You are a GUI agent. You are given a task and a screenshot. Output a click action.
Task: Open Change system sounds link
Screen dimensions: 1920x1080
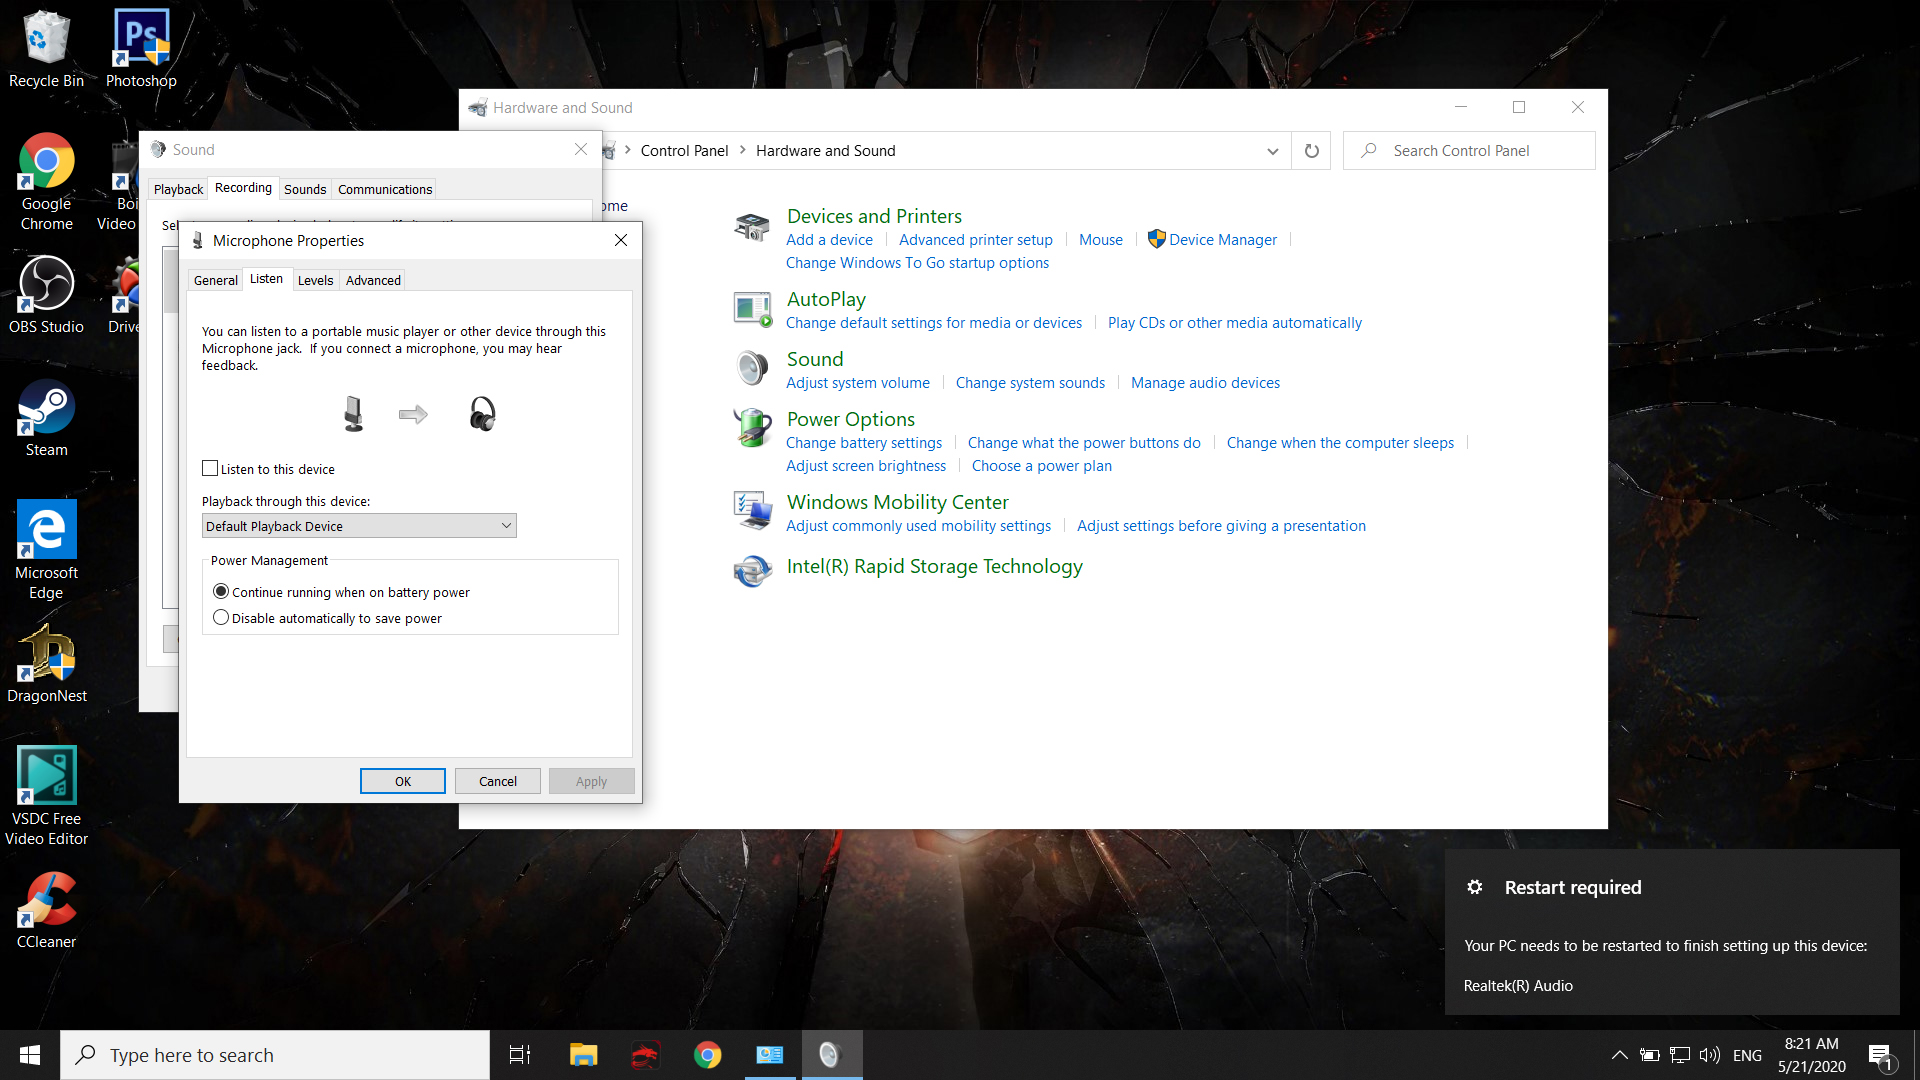coord(1030,383)
